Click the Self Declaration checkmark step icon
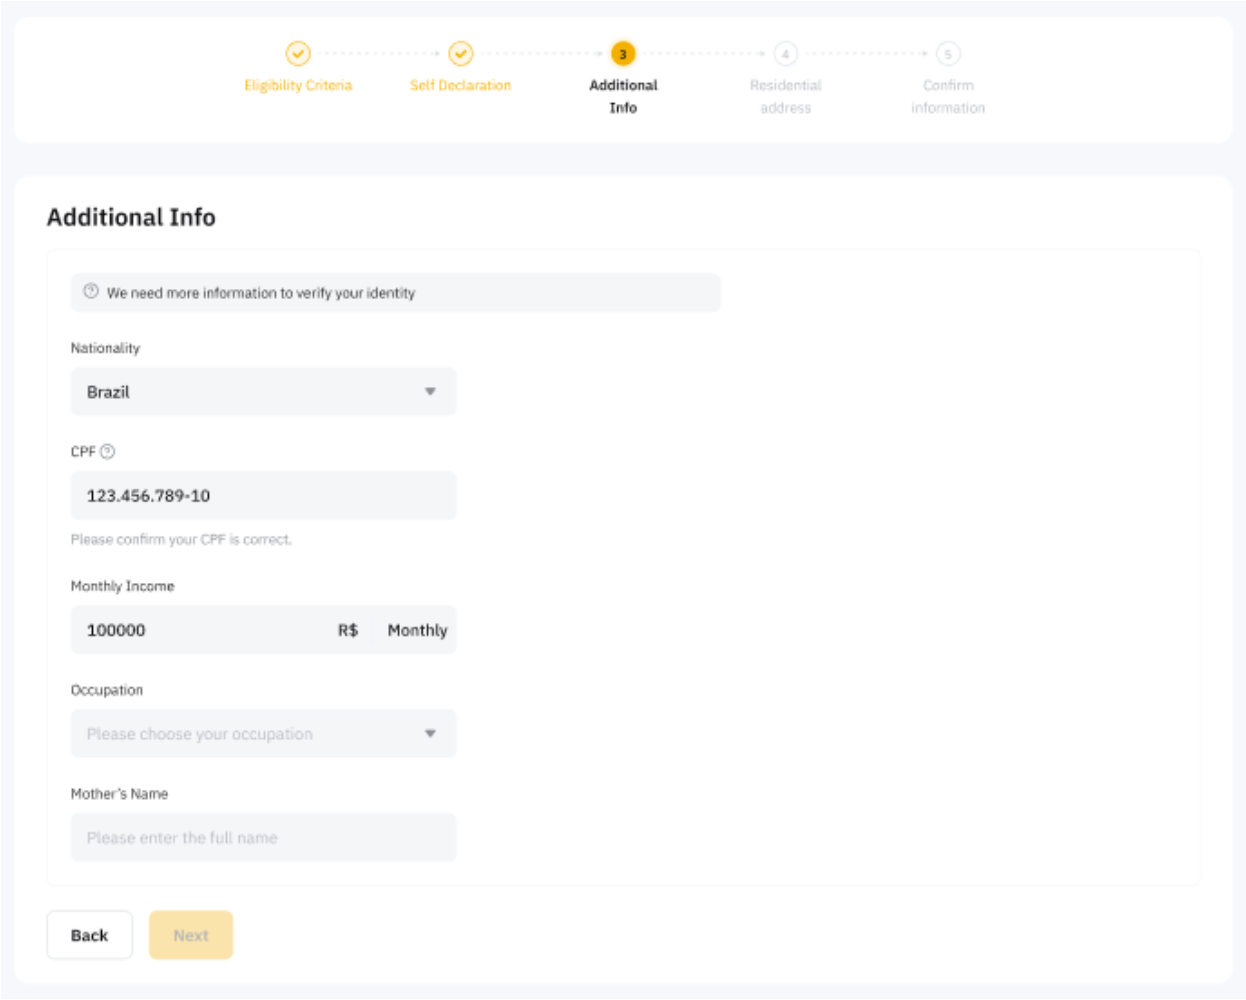1246x1000 pixels. click(460, 53)
